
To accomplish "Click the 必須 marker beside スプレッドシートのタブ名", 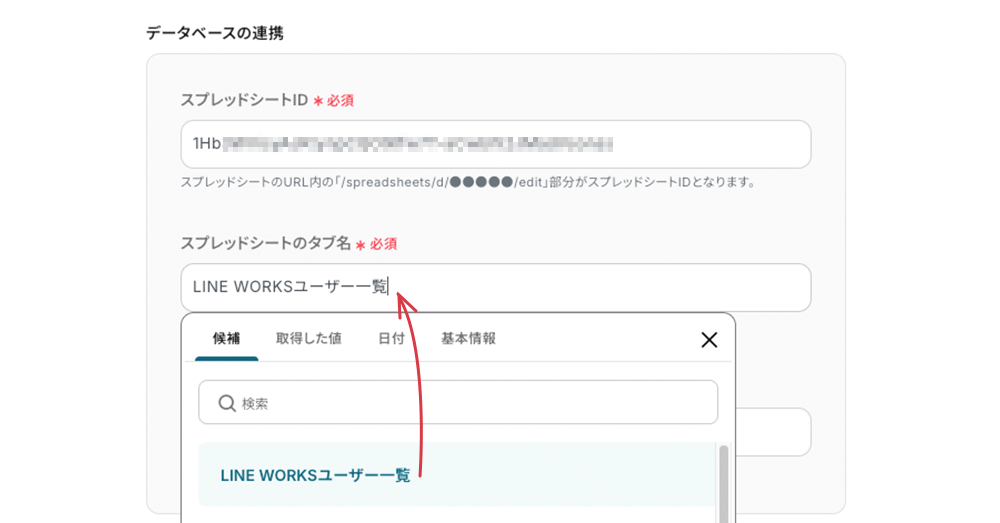I will click(383, 244).
